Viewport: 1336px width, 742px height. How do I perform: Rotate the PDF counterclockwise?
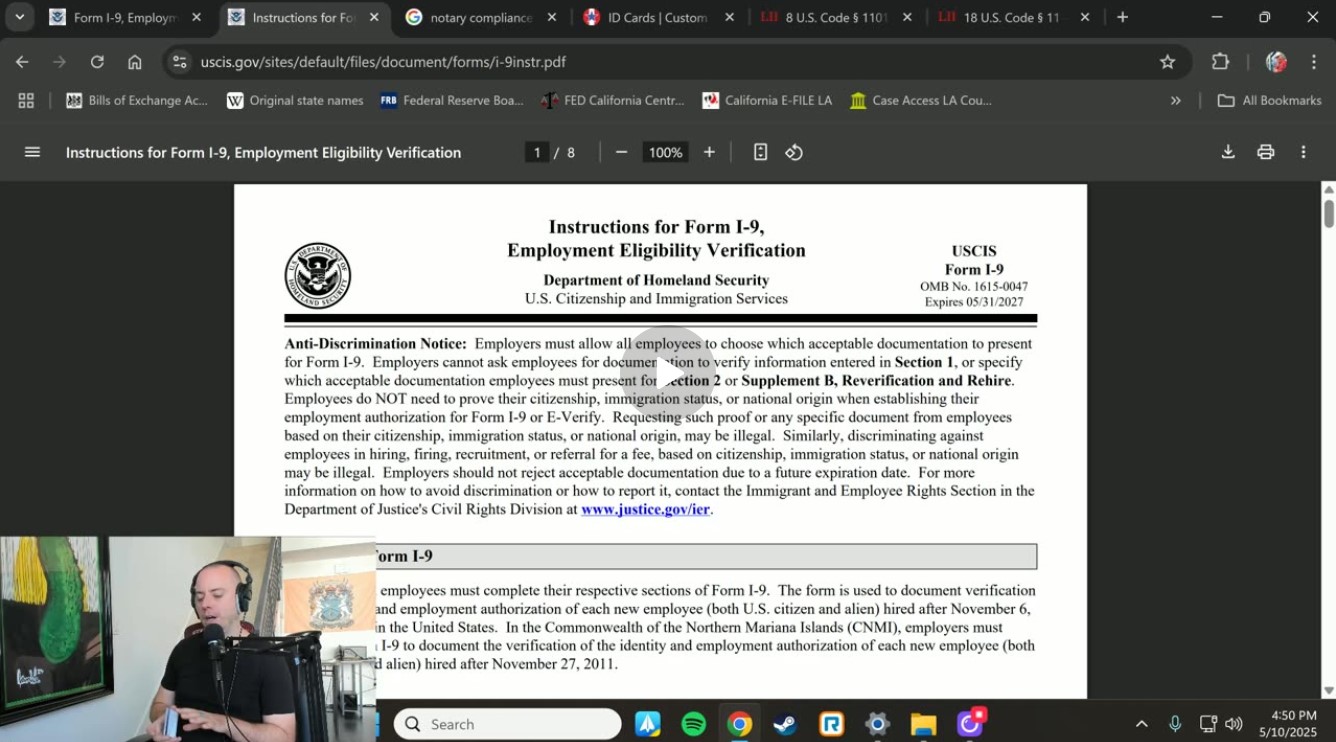[794, 152]
